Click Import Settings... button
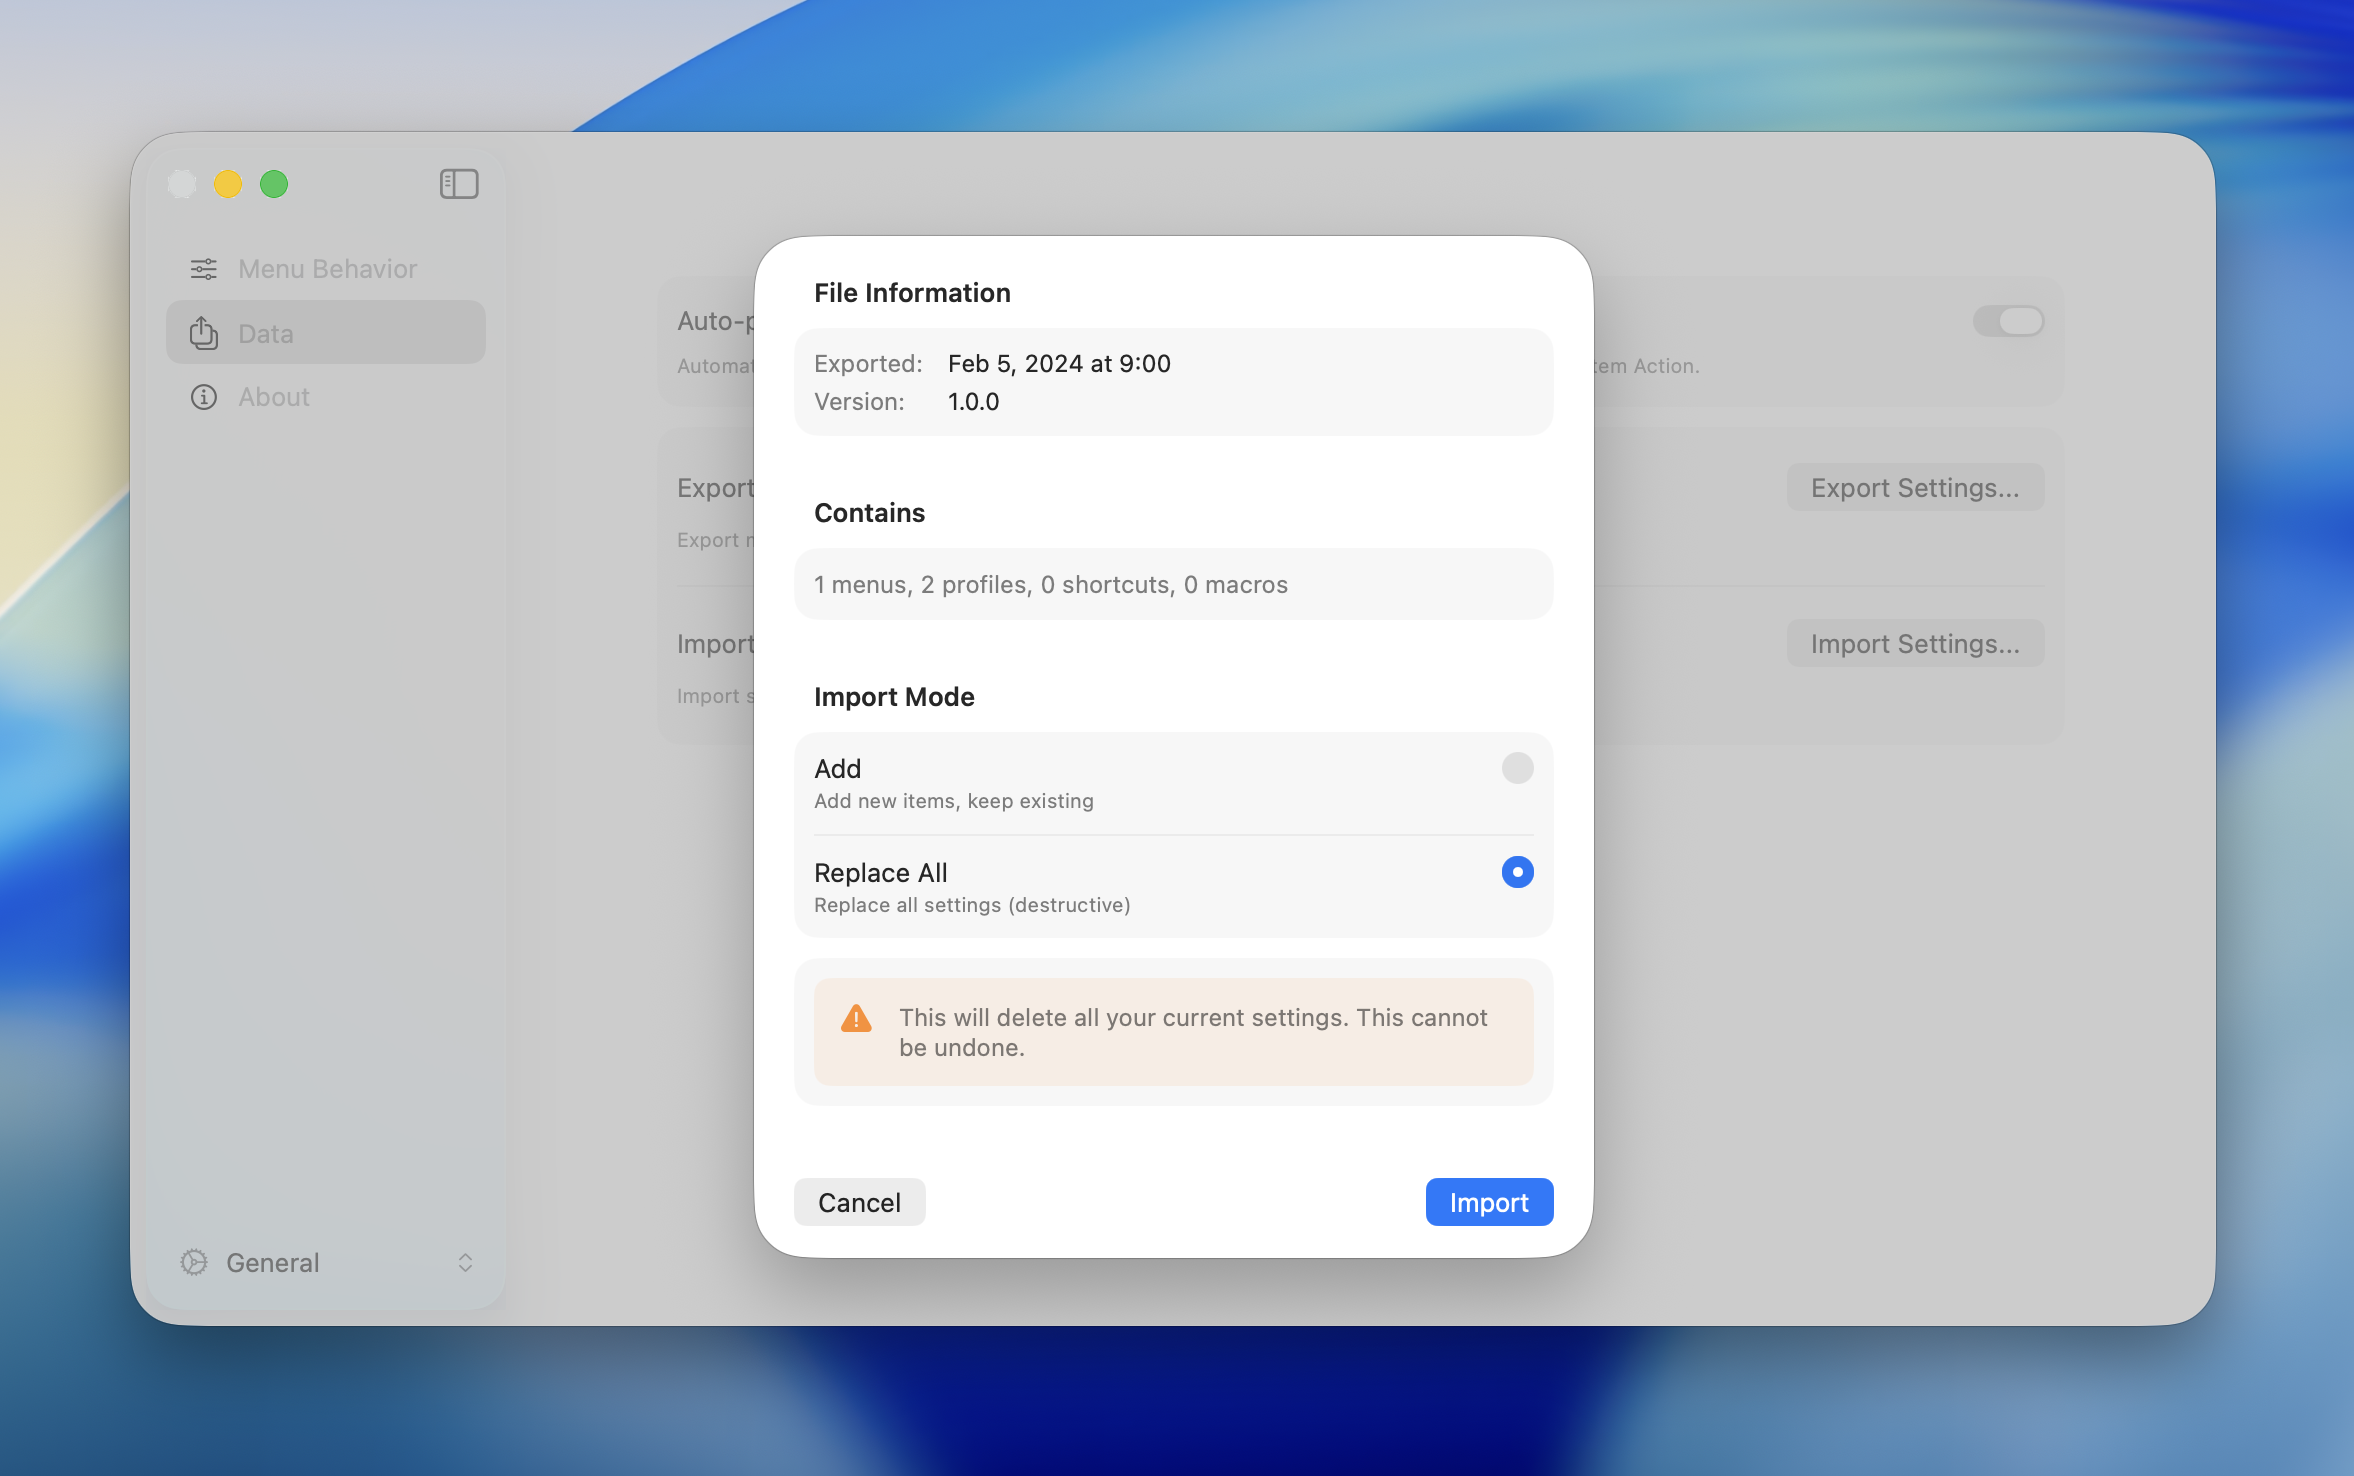 1914,644
